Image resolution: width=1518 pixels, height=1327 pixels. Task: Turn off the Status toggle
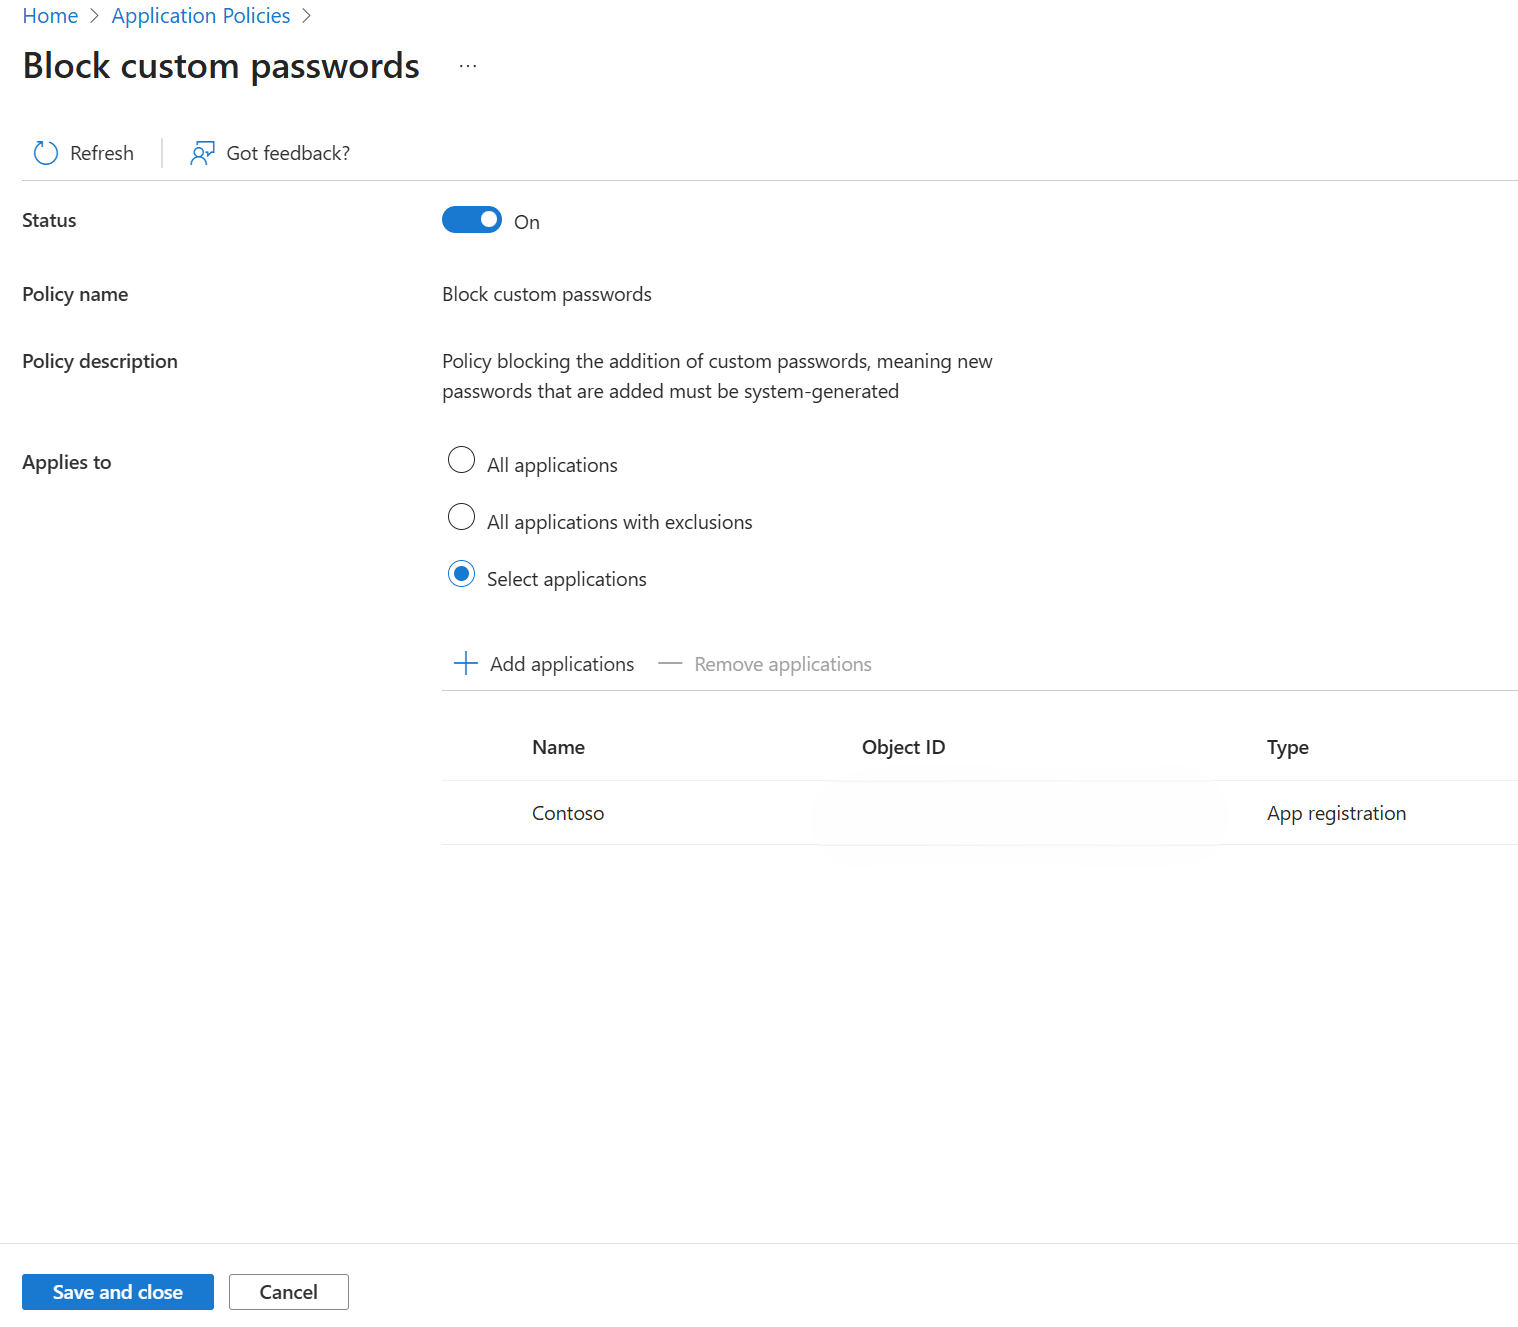click(471, 219)
